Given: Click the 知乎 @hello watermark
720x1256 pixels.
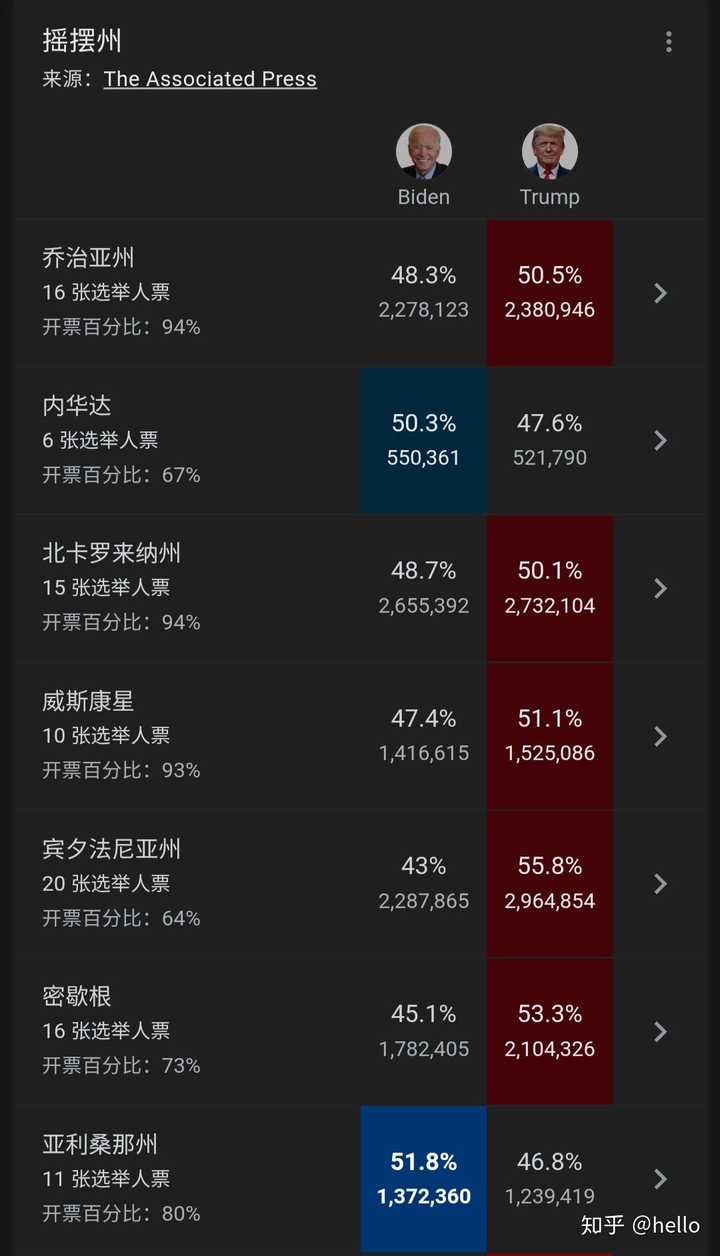Looking at the screenshot, I should pos(638,1224).
